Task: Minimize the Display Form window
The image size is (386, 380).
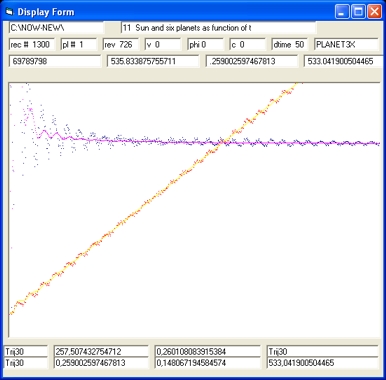Action: click(x=342, y=12)
